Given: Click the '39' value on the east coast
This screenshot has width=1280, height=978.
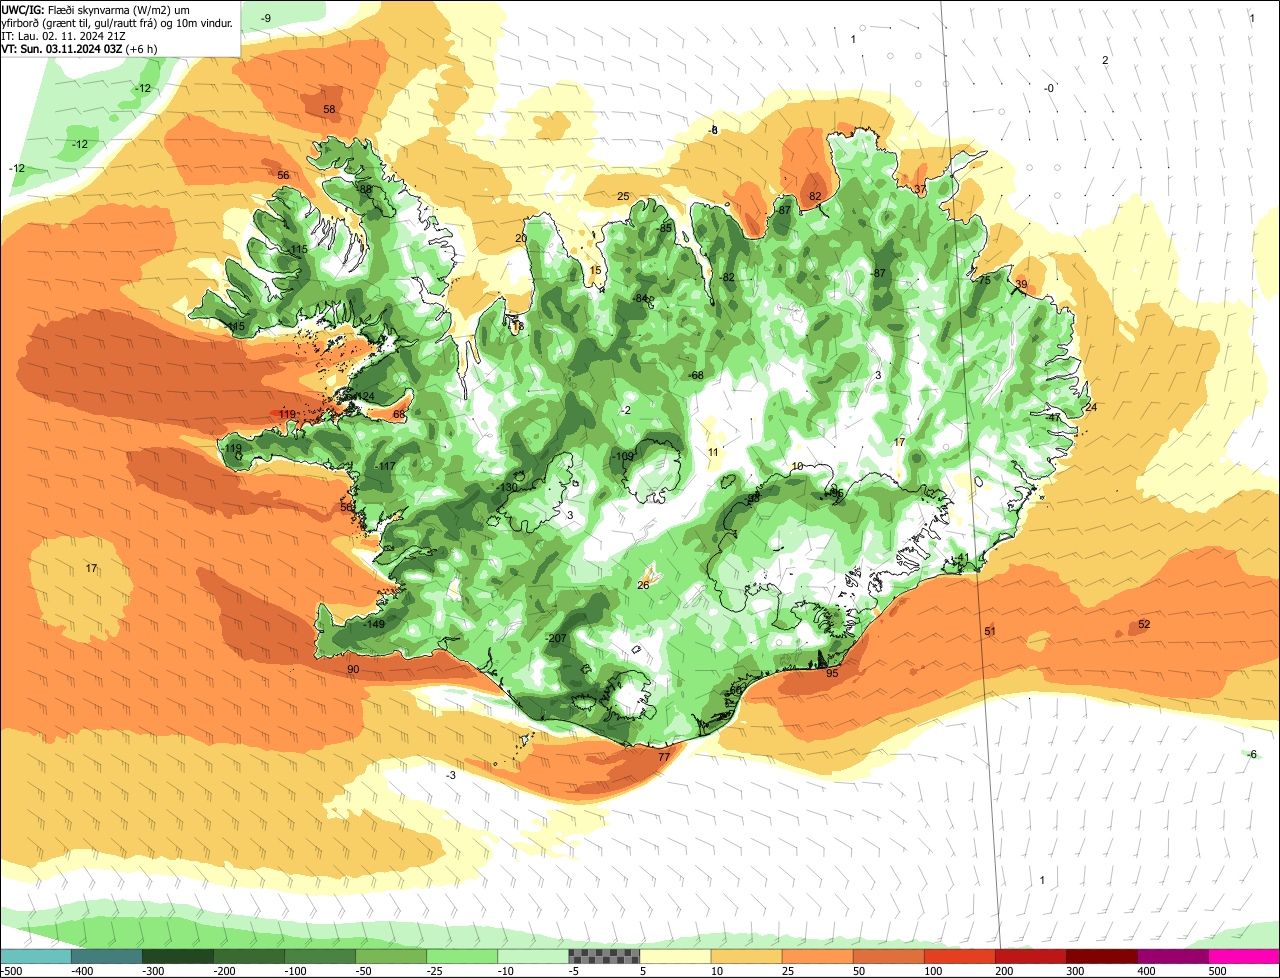Looking at the screenshot, I should pyautogui.click(x=1021, y=285).
